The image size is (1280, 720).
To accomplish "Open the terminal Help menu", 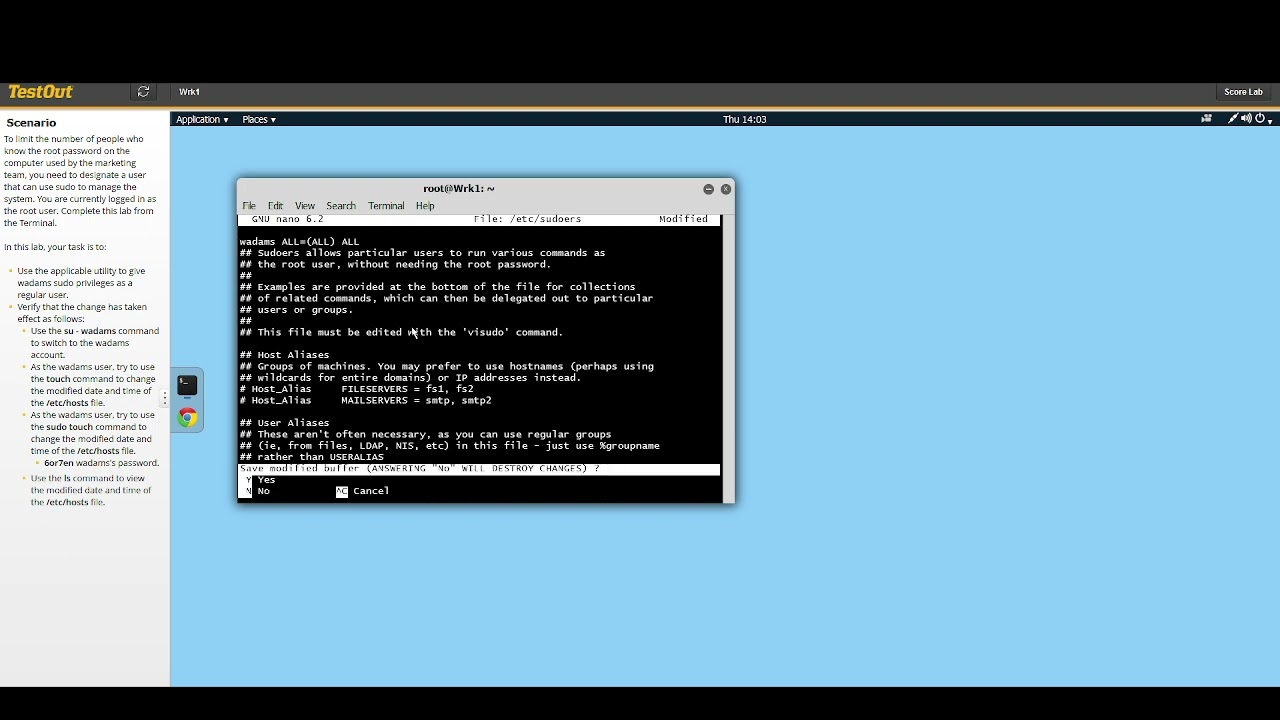I will point(425,206).
